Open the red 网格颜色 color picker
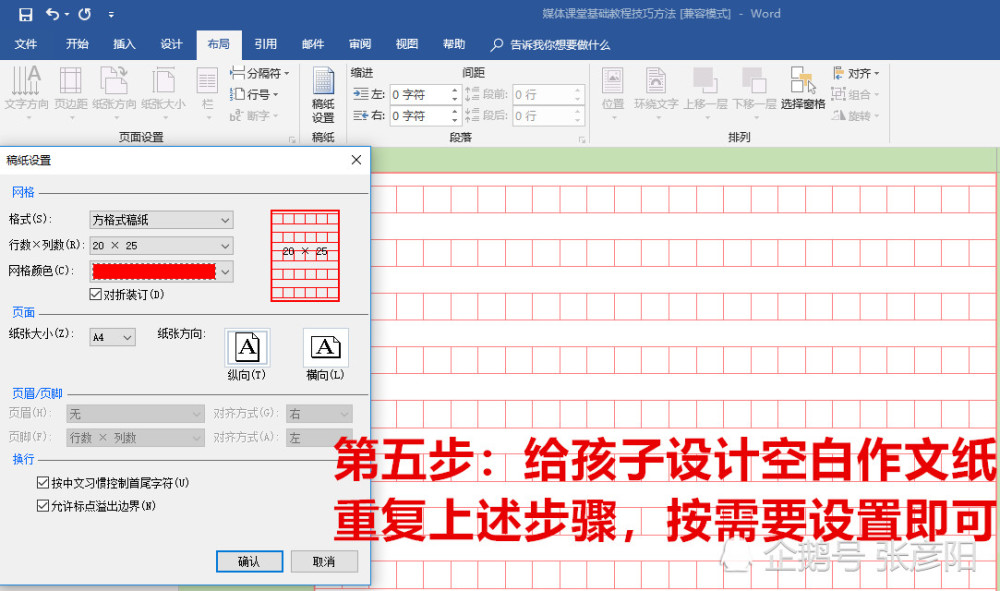1000x591 pixels. point(161,272)
